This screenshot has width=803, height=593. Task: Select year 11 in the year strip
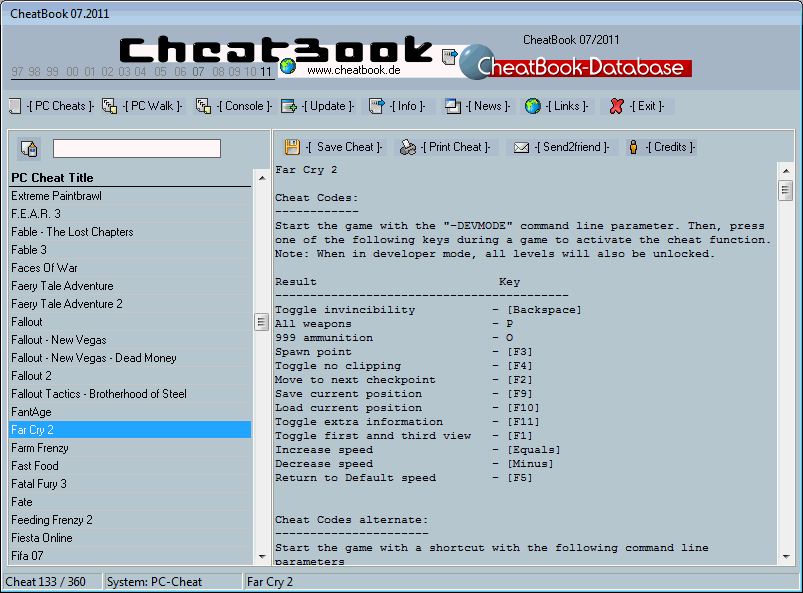point(265,72)
